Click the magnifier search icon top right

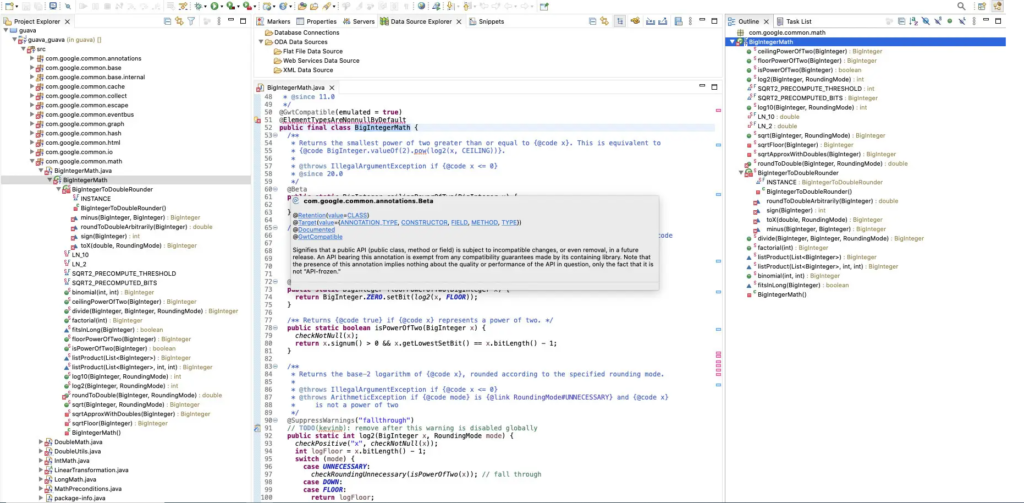[x=961, y=6]
